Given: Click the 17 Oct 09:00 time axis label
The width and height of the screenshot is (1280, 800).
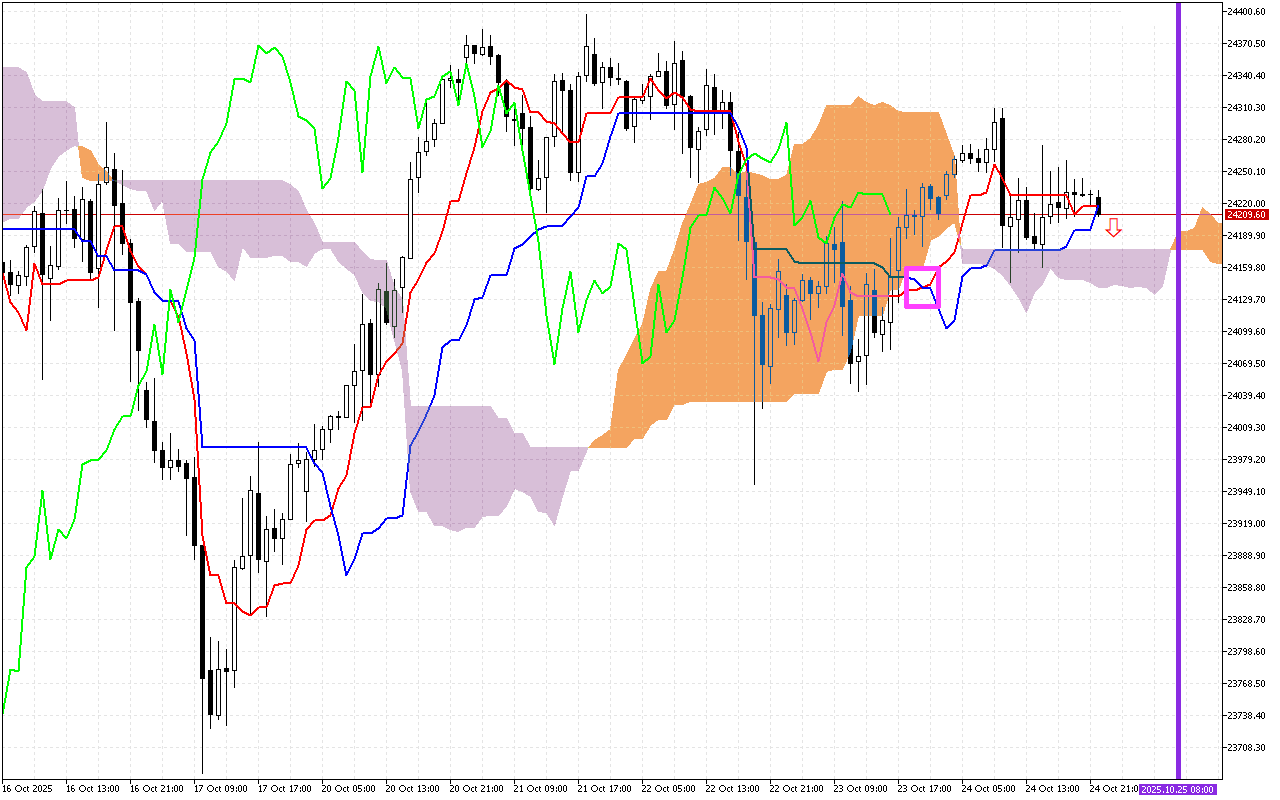Looking at the screenshot, I should pyautogui.click(x=223, y=789).
